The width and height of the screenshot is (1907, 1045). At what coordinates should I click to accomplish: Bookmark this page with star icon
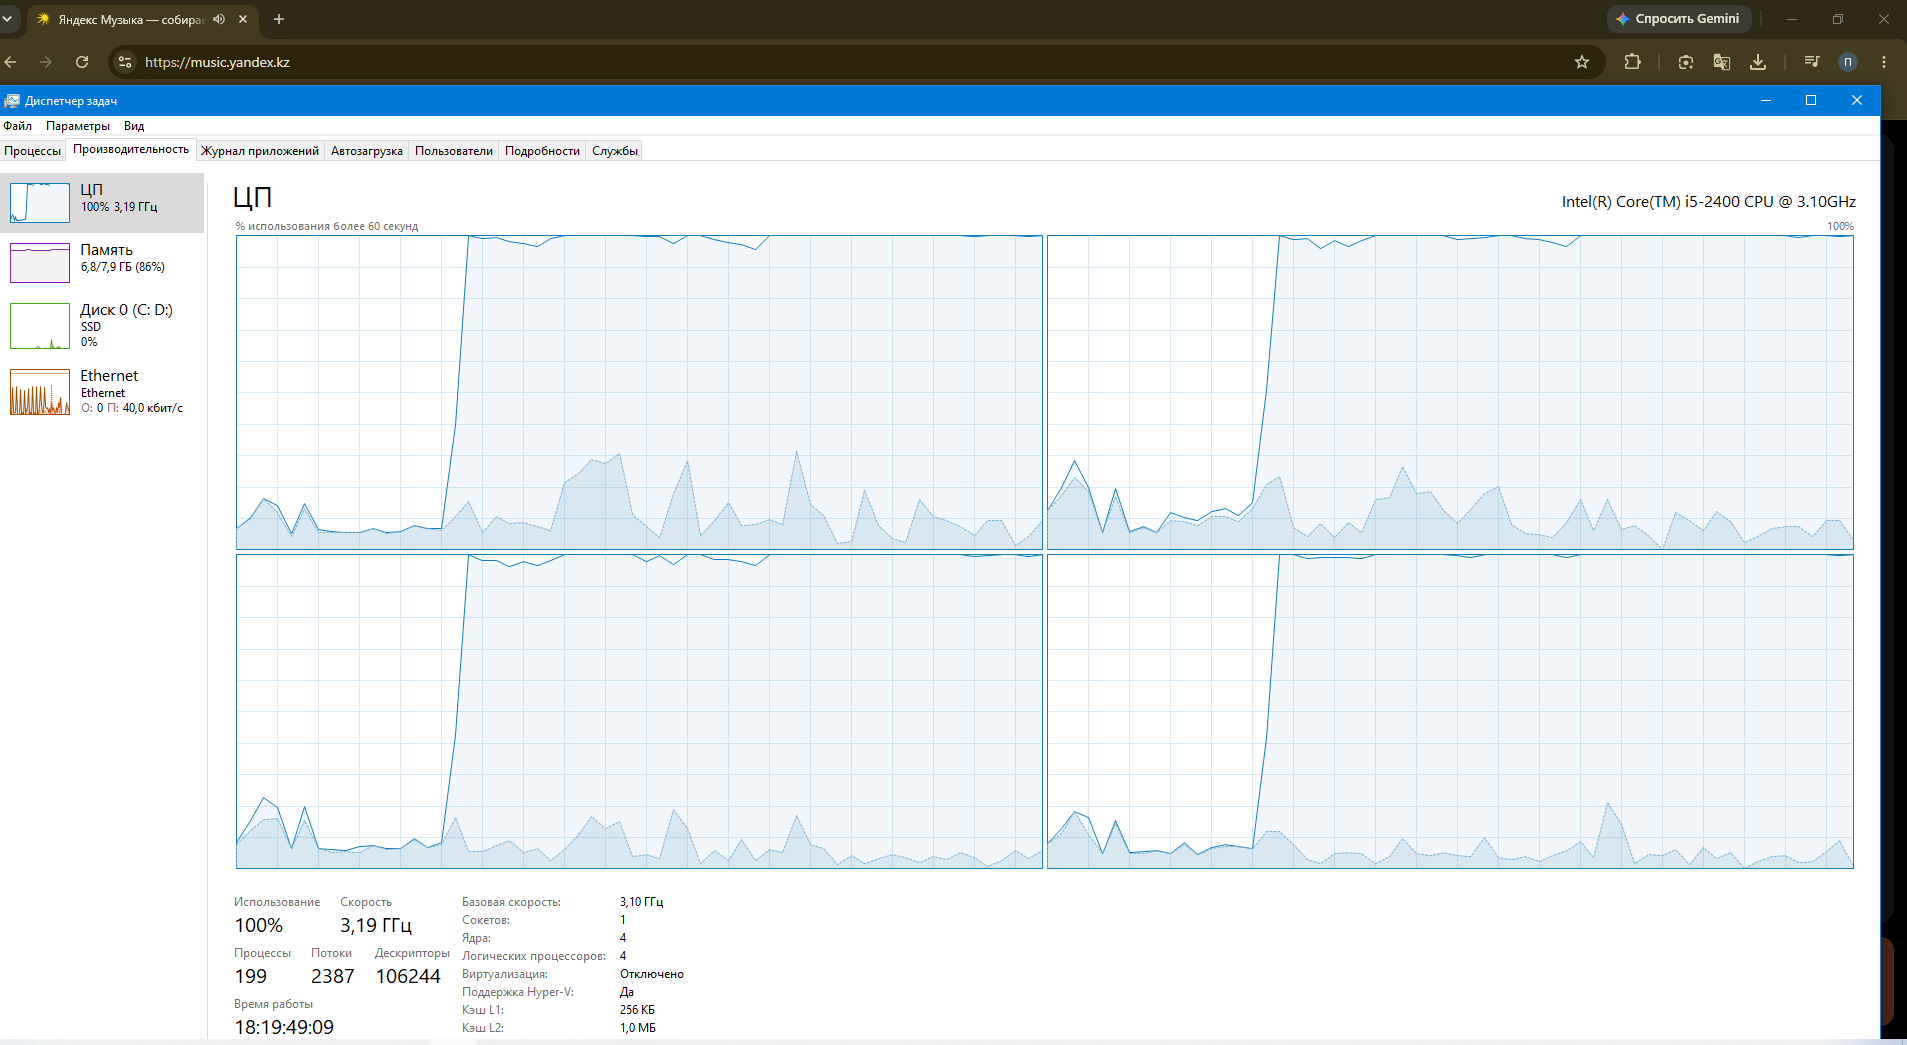click(1582, 62)
